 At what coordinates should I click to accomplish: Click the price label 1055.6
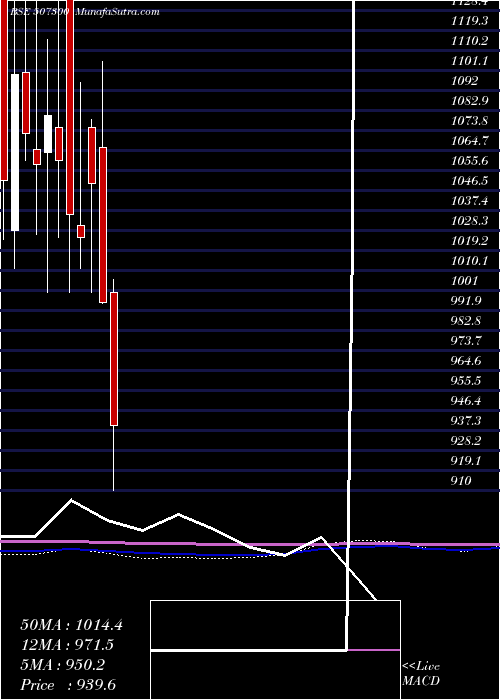(x=470, y=161)
